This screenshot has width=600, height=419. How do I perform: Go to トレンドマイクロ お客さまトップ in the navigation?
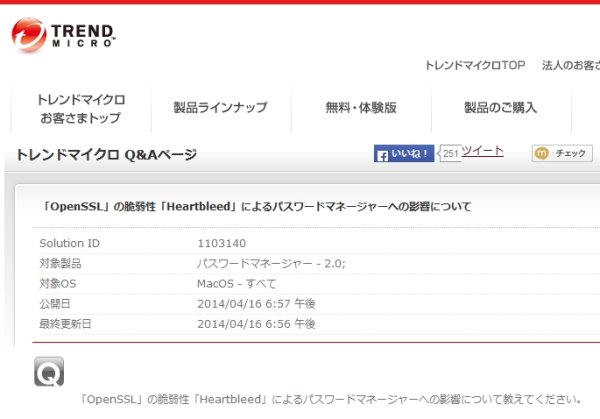coord(81,109)
